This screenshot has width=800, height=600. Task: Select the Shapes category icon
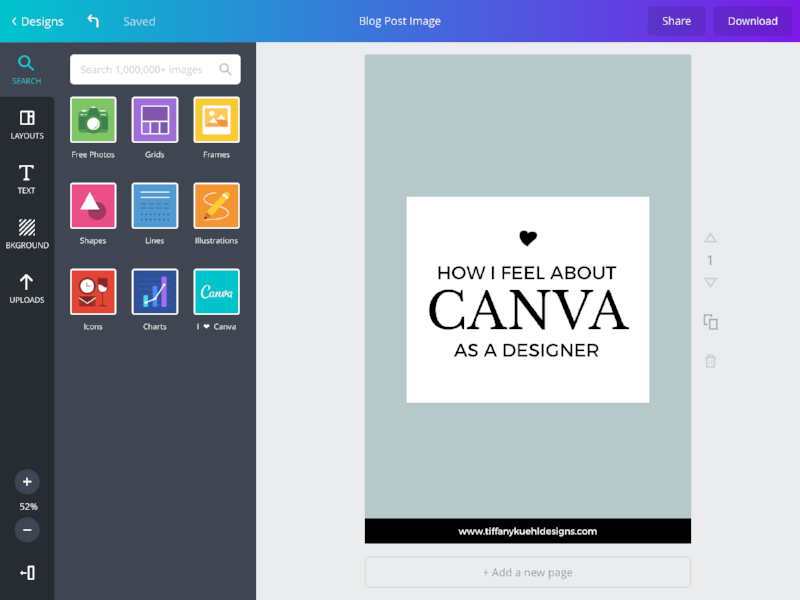(x=93, y=206)
